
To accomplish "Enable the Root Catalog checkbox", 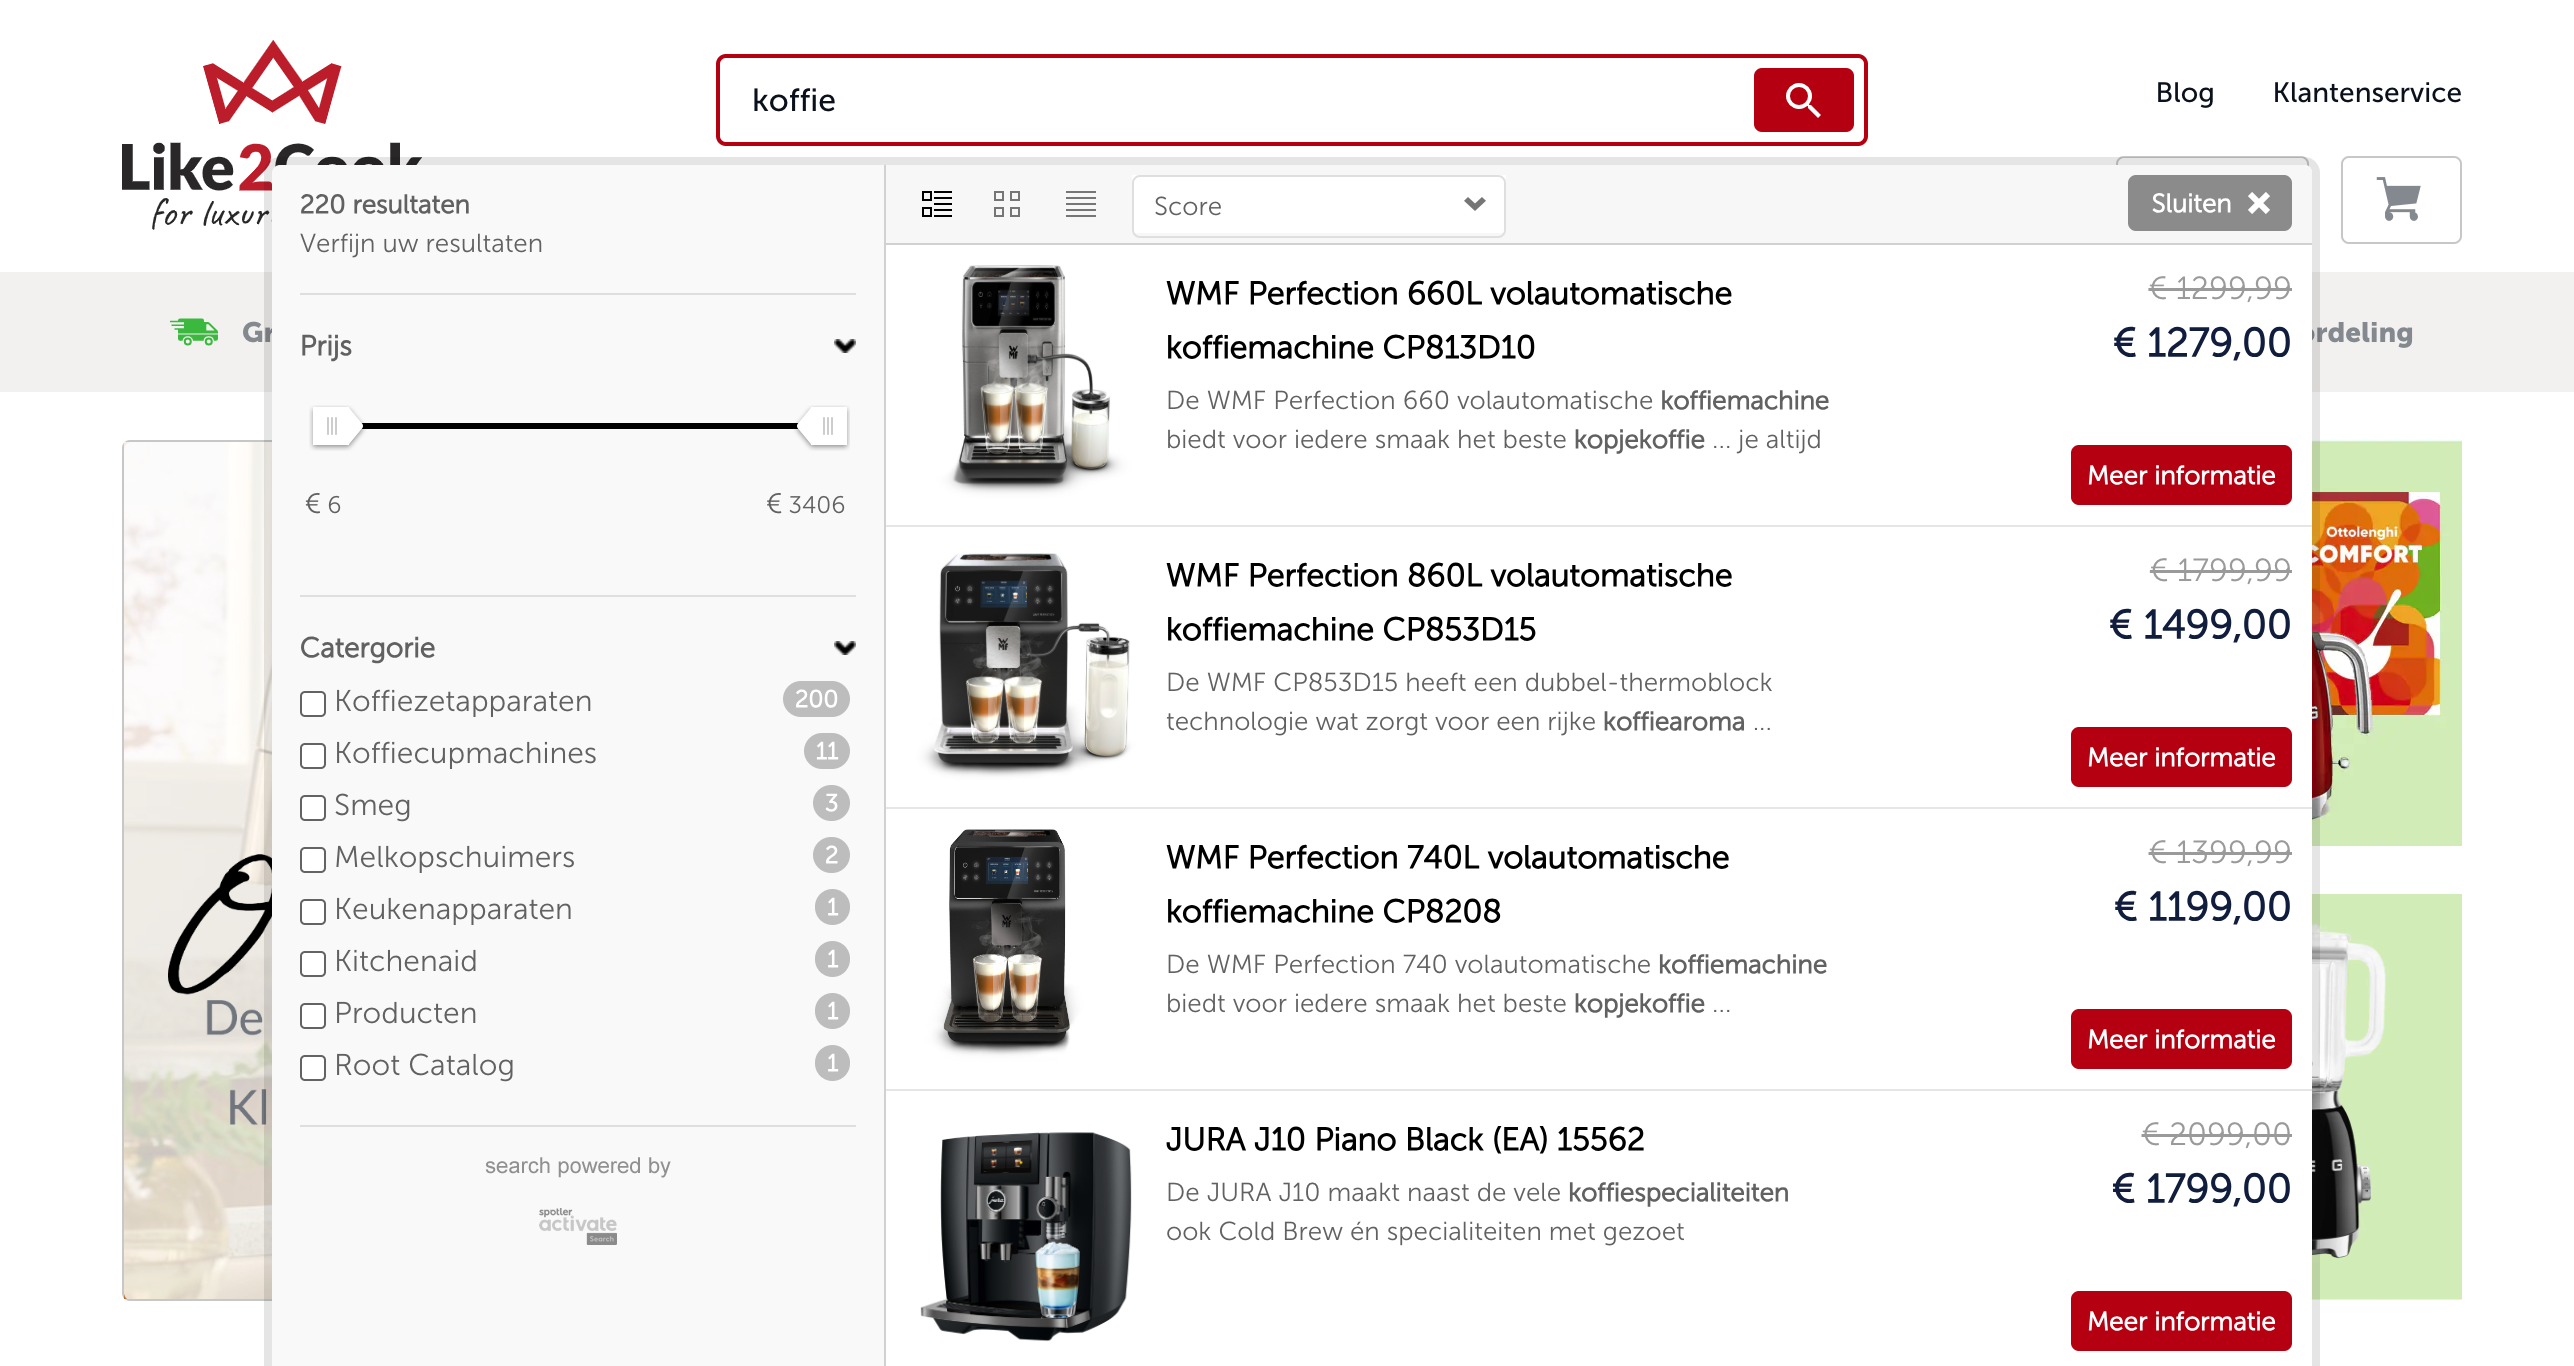I will click(x=313, y=1067).
